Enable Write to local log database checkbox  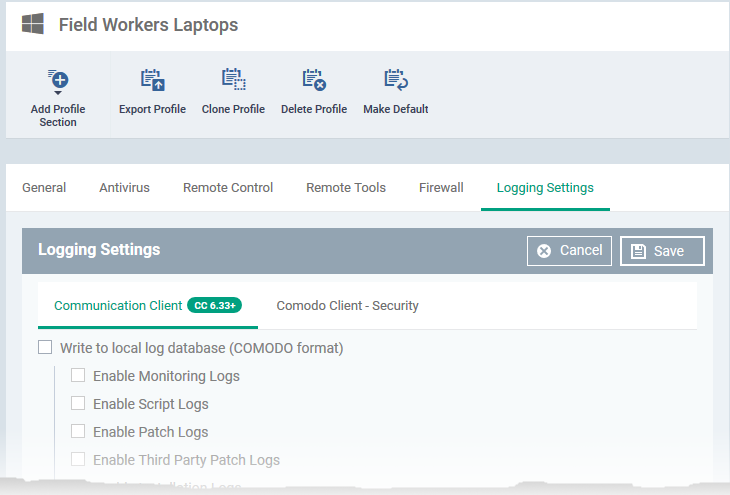point(45,348)
